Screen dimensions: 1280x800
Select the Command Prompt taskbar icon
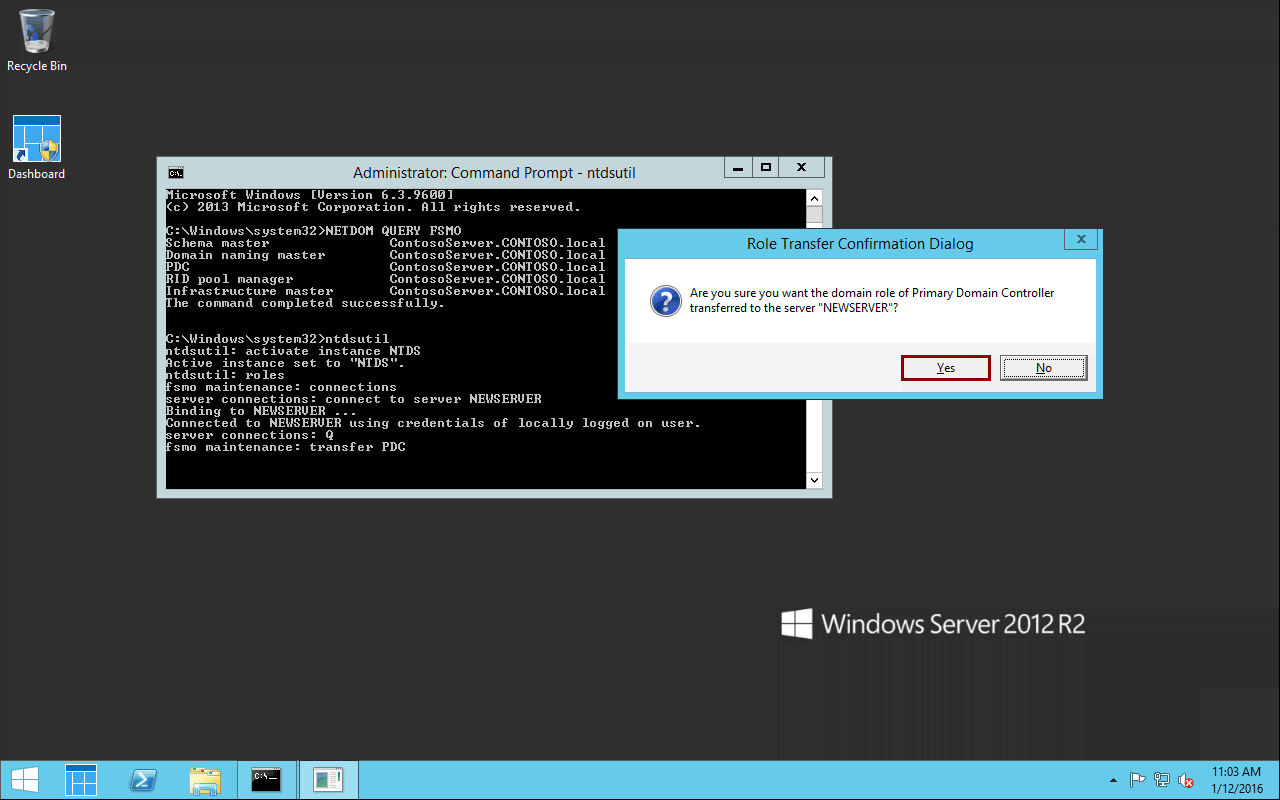click(266, 779)
